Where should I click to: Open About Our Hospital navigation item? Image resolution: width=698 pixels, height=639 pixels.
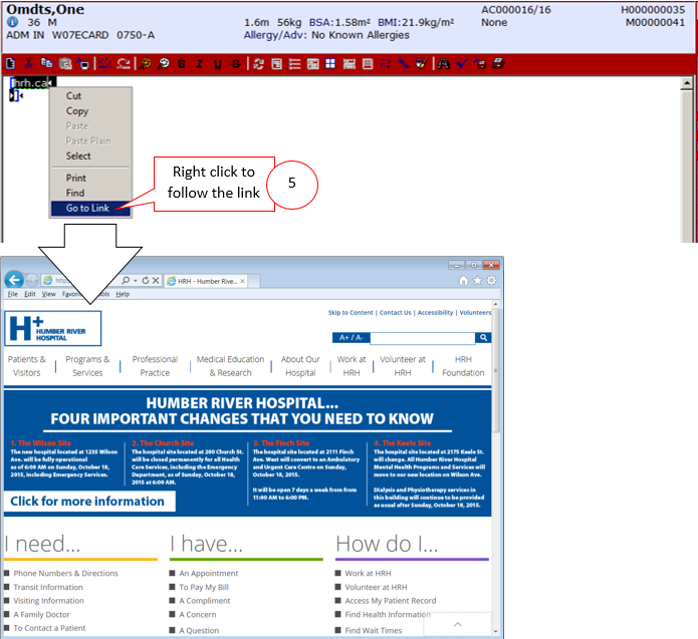pos(300,366)
